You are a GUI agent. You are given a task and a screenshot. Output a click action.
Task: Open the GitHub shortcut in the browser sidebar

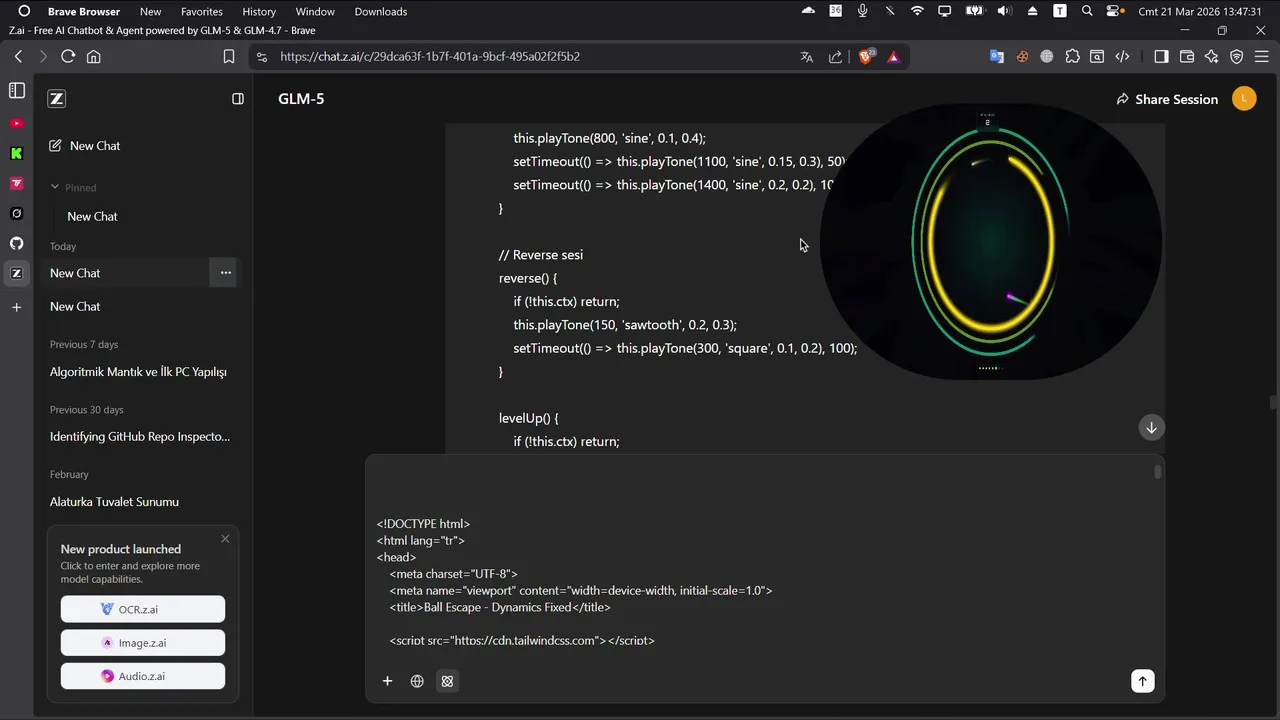[x=16, y=243]
